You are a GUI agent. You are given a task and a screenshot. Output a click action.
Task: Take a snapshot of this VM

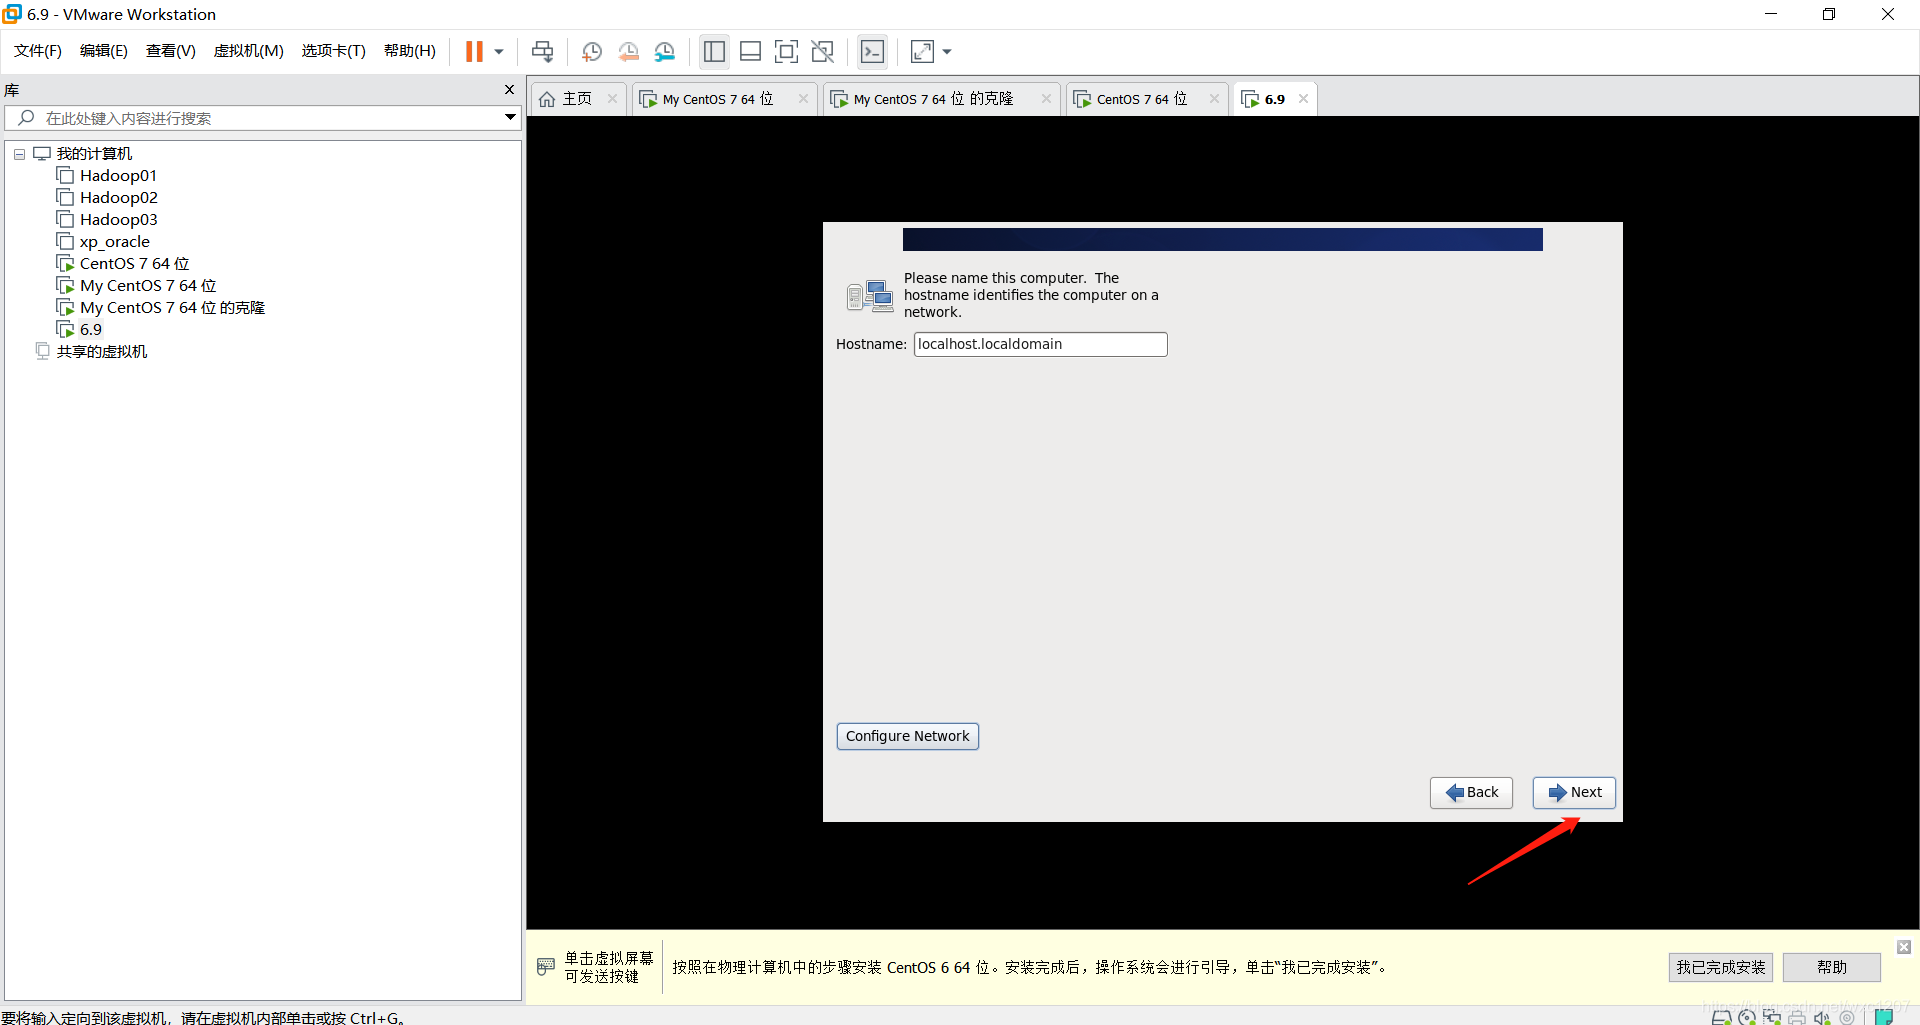coord(592,51)
